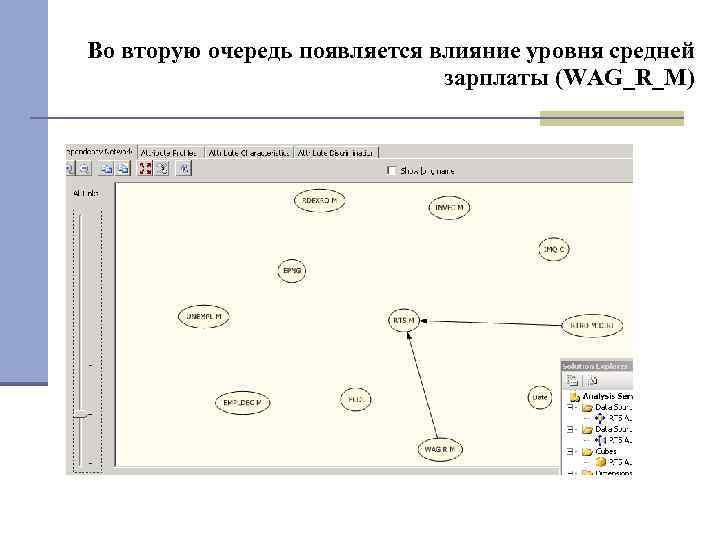Select the UNEMPL_M node
This screenshot has height=540, width=720.
(203, 316)
